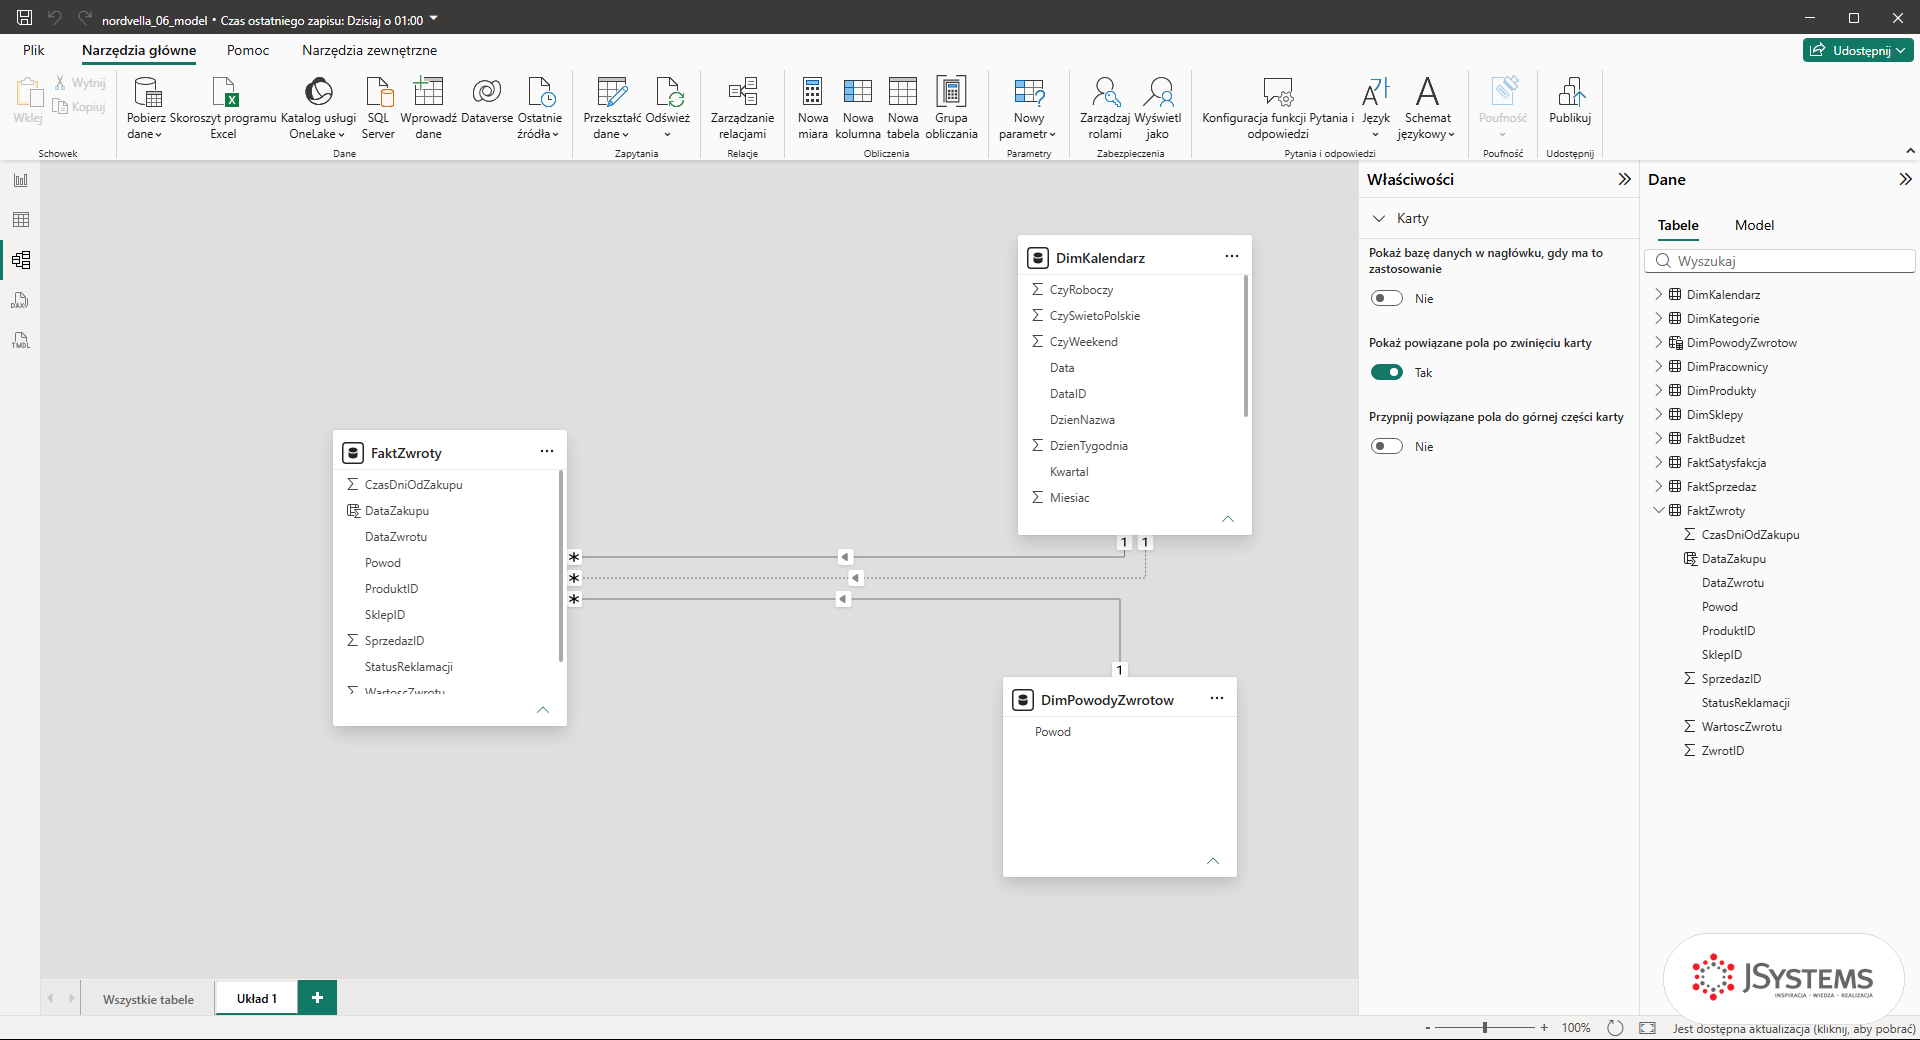
Task: Click the Język ribbon icon
Action: point(1376,92)
